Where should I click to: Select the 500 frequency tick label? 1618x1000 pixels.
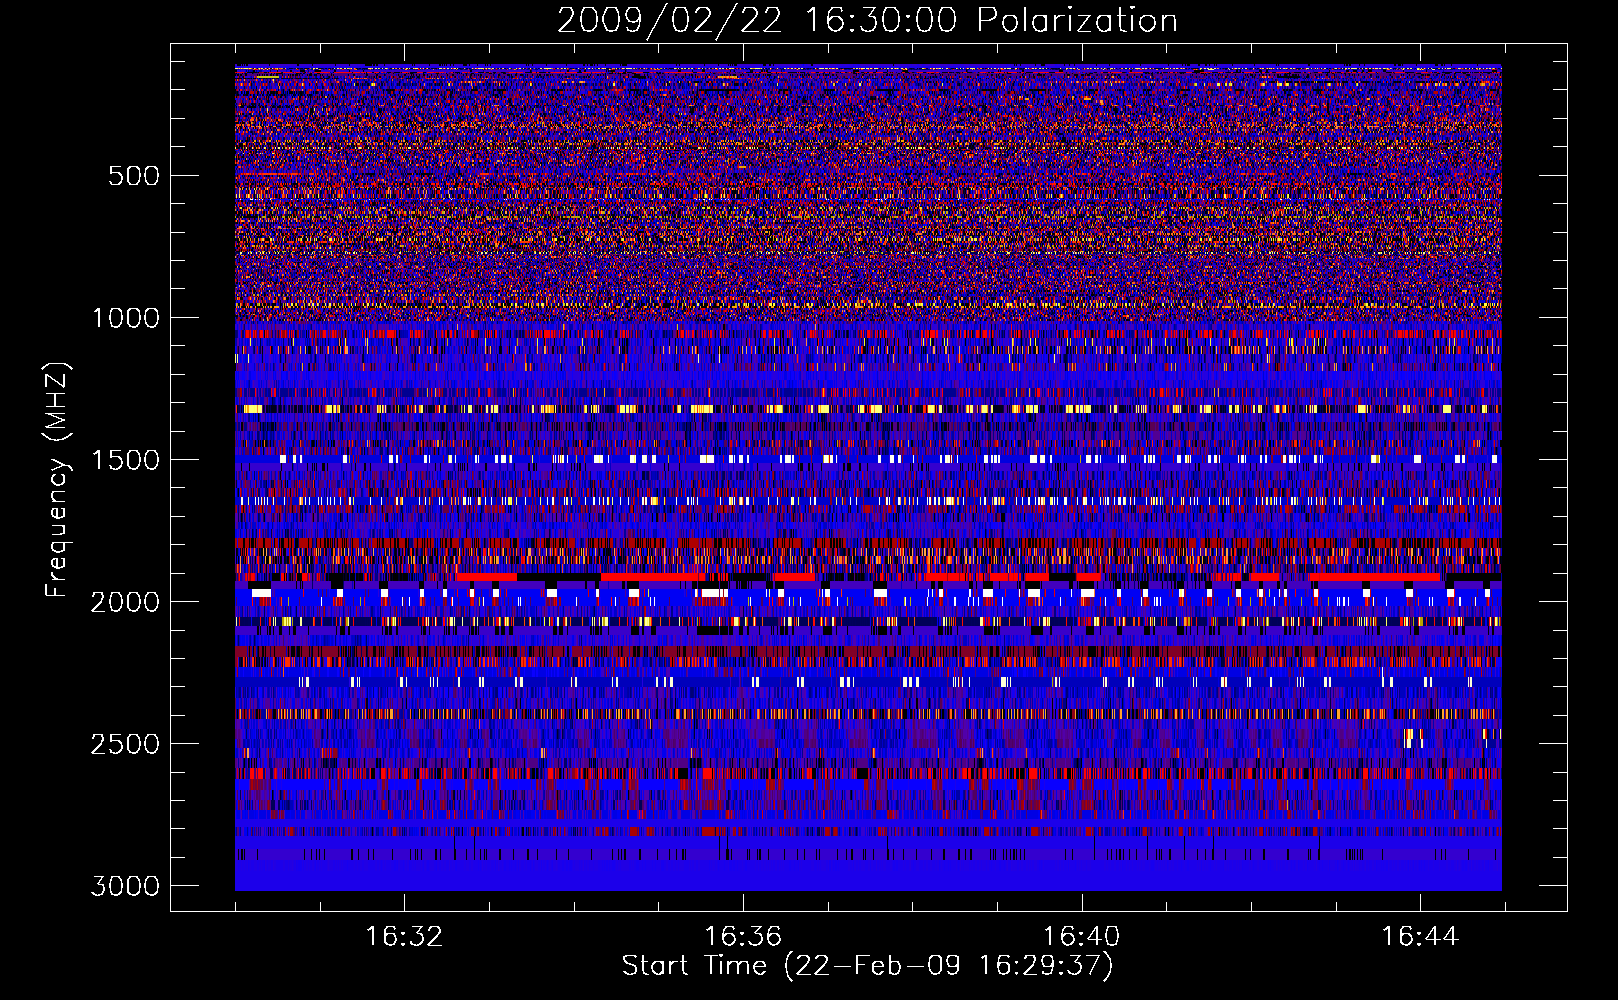tap(134, 176)
